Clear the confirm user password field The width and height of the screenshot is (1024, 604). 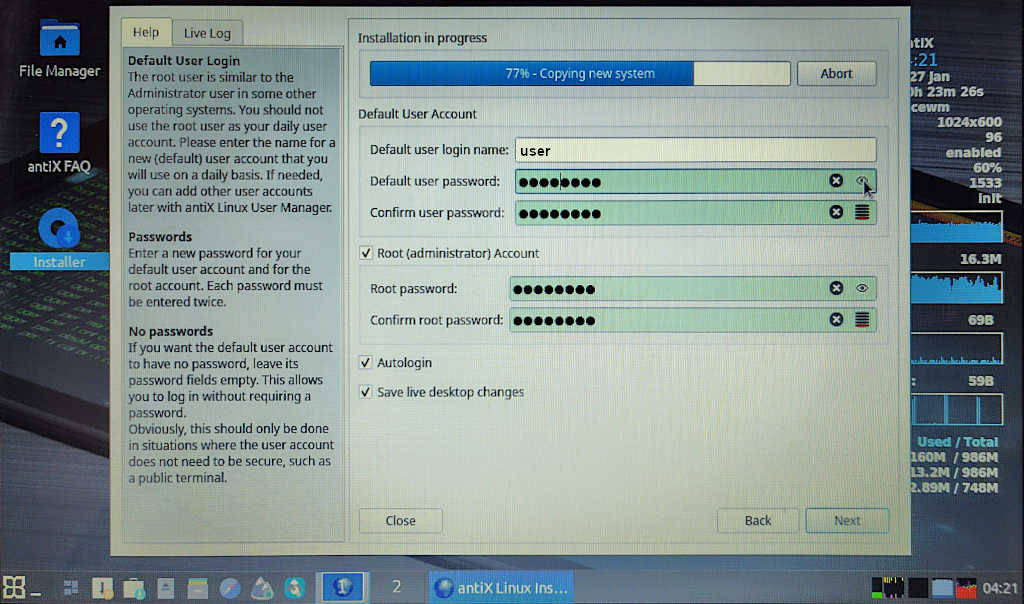point(836,212)
